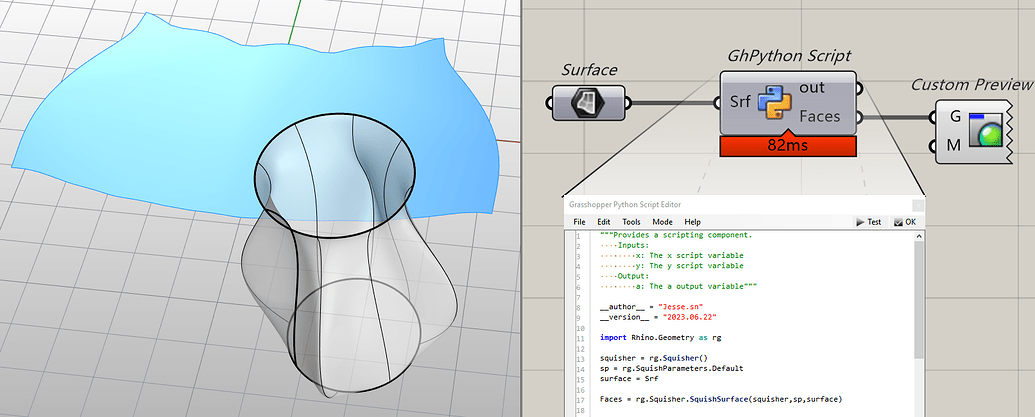The height and width of the screenshot is (417, 1035).
Task: Open the Help menu in script editor
Action: pyautogui.click(x=692, y=221)
